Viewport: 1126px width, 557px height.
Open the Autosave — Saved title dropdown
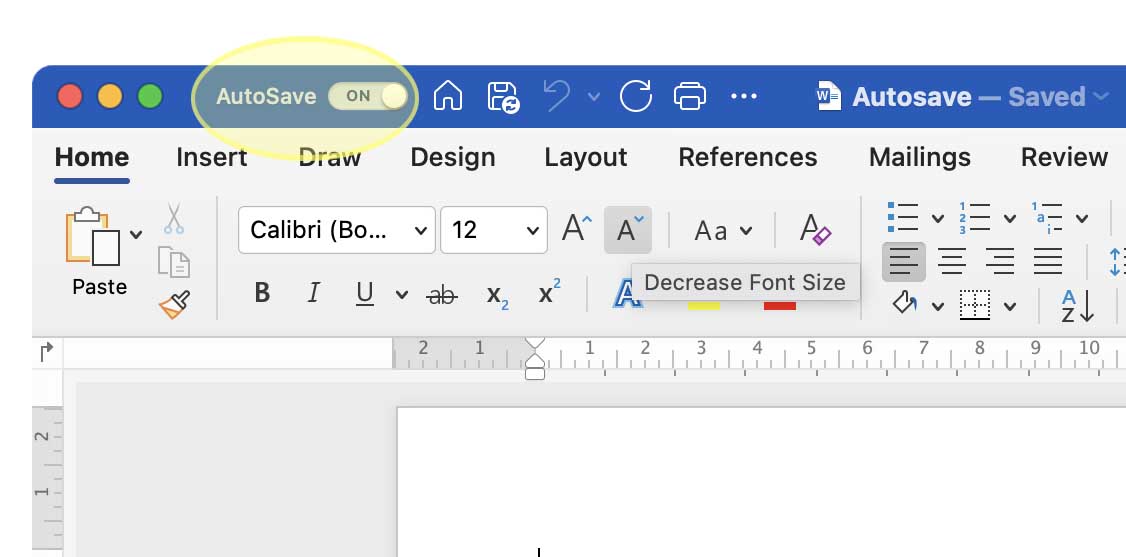tap(1101, 96)
